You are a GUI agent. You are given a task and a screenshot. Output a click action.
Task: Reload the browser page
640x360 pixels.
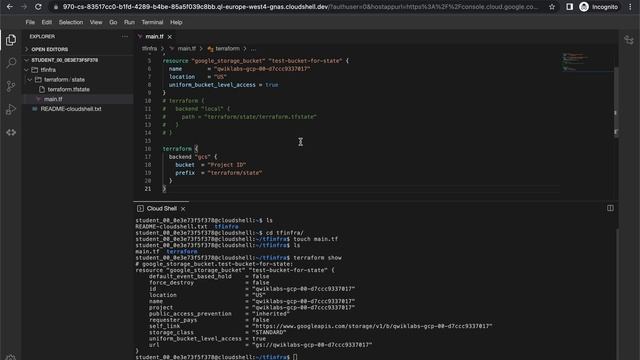tap(38, 7)
